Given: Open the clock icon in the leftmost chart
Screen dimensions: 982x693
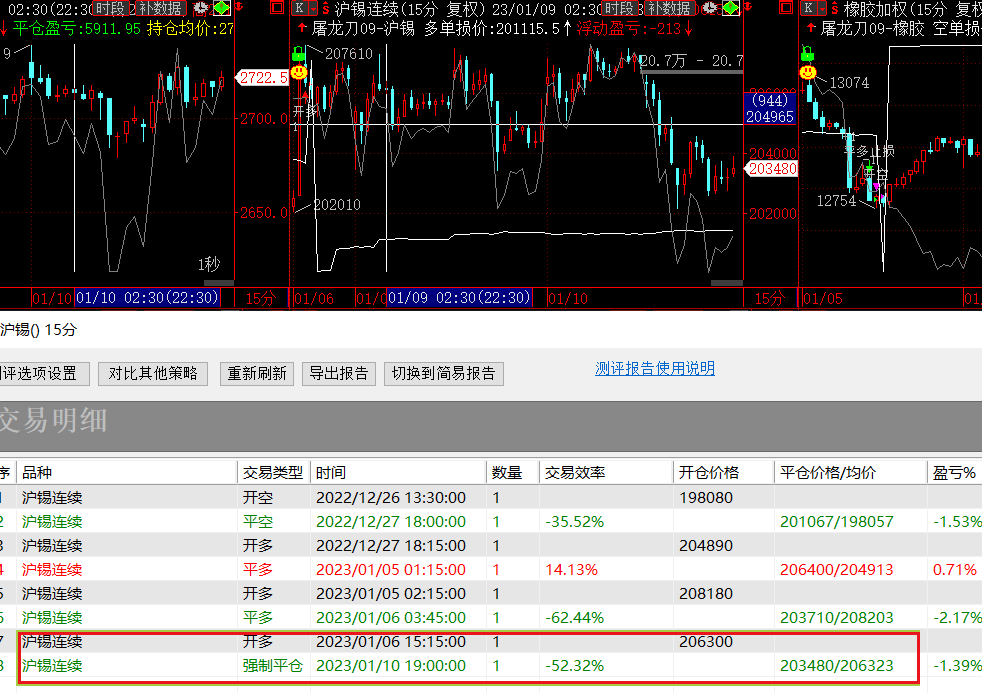Looking at the screenshot, I should click(x=201, y=8).
